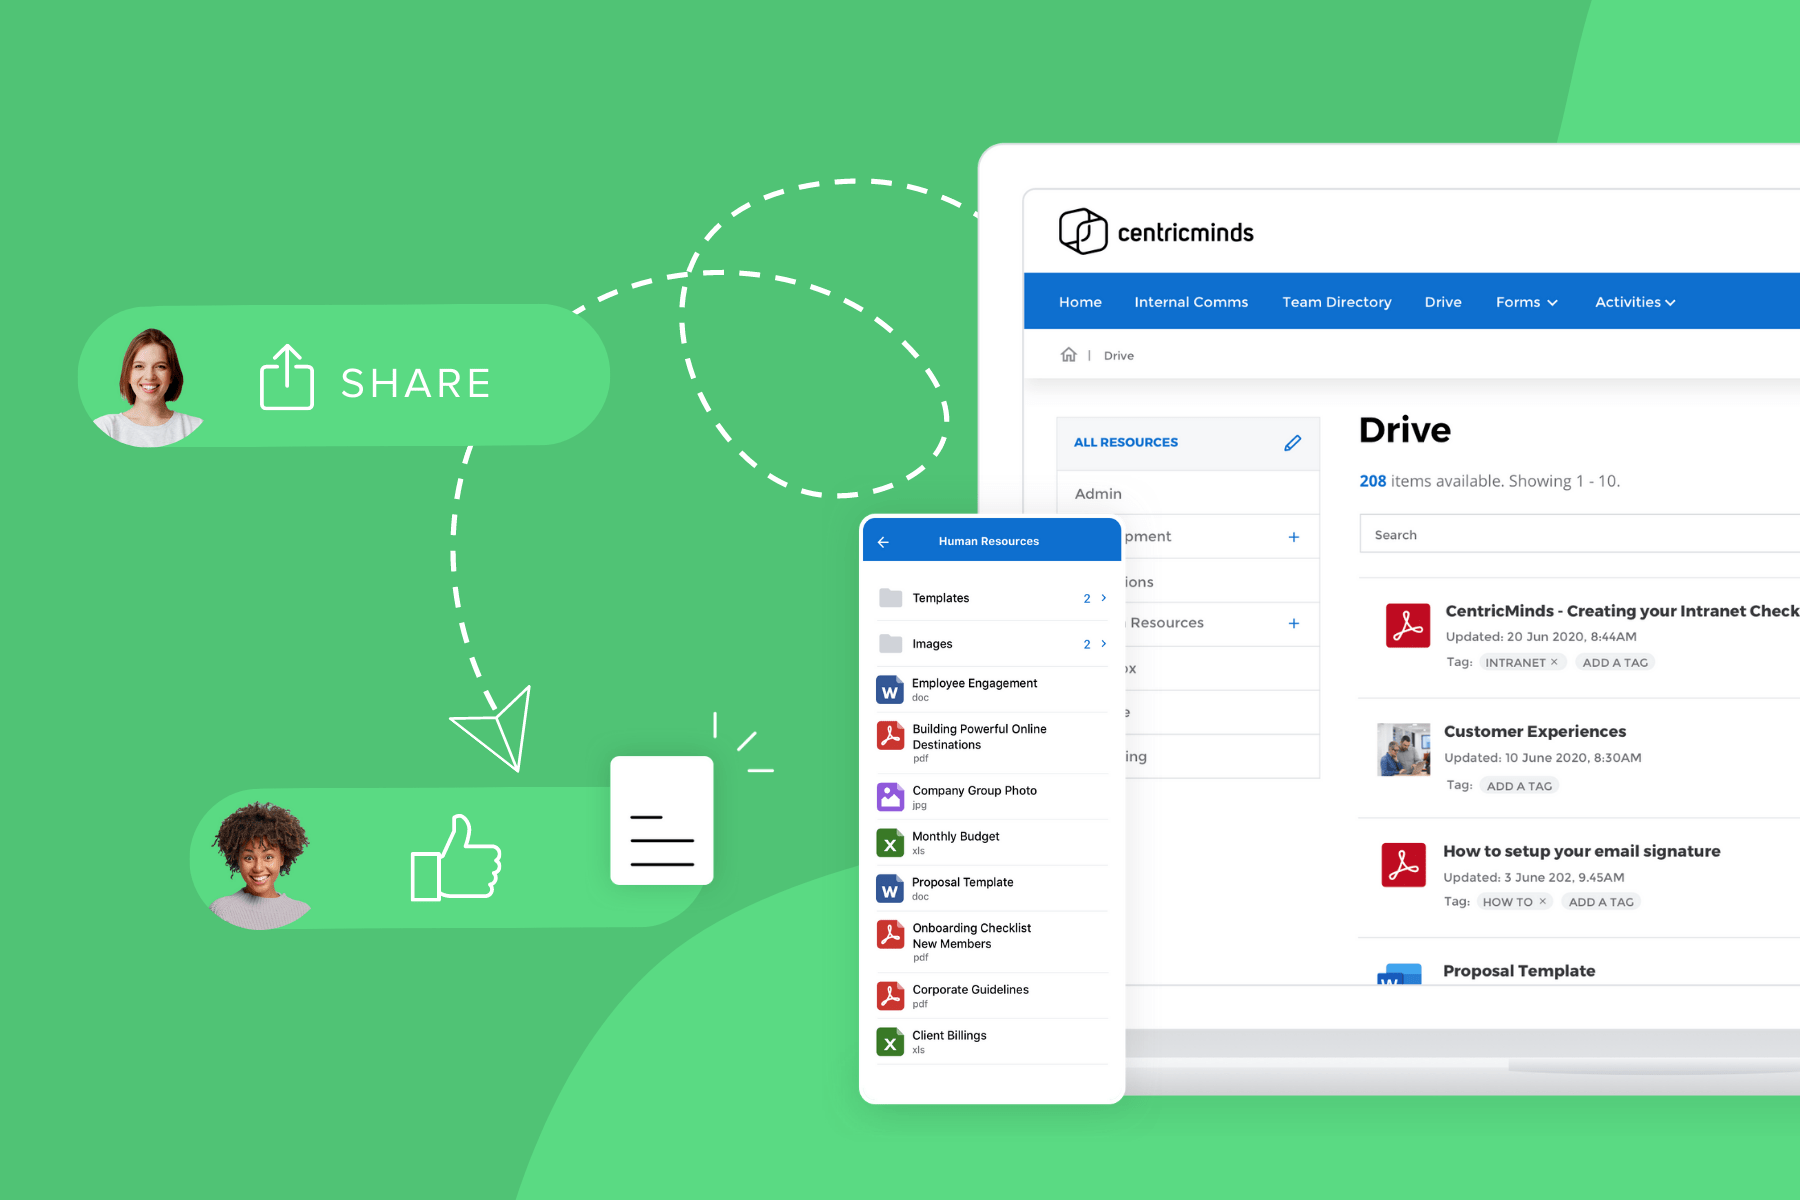Click Excel icon for Monthly Budget

(x=890, y=843)
